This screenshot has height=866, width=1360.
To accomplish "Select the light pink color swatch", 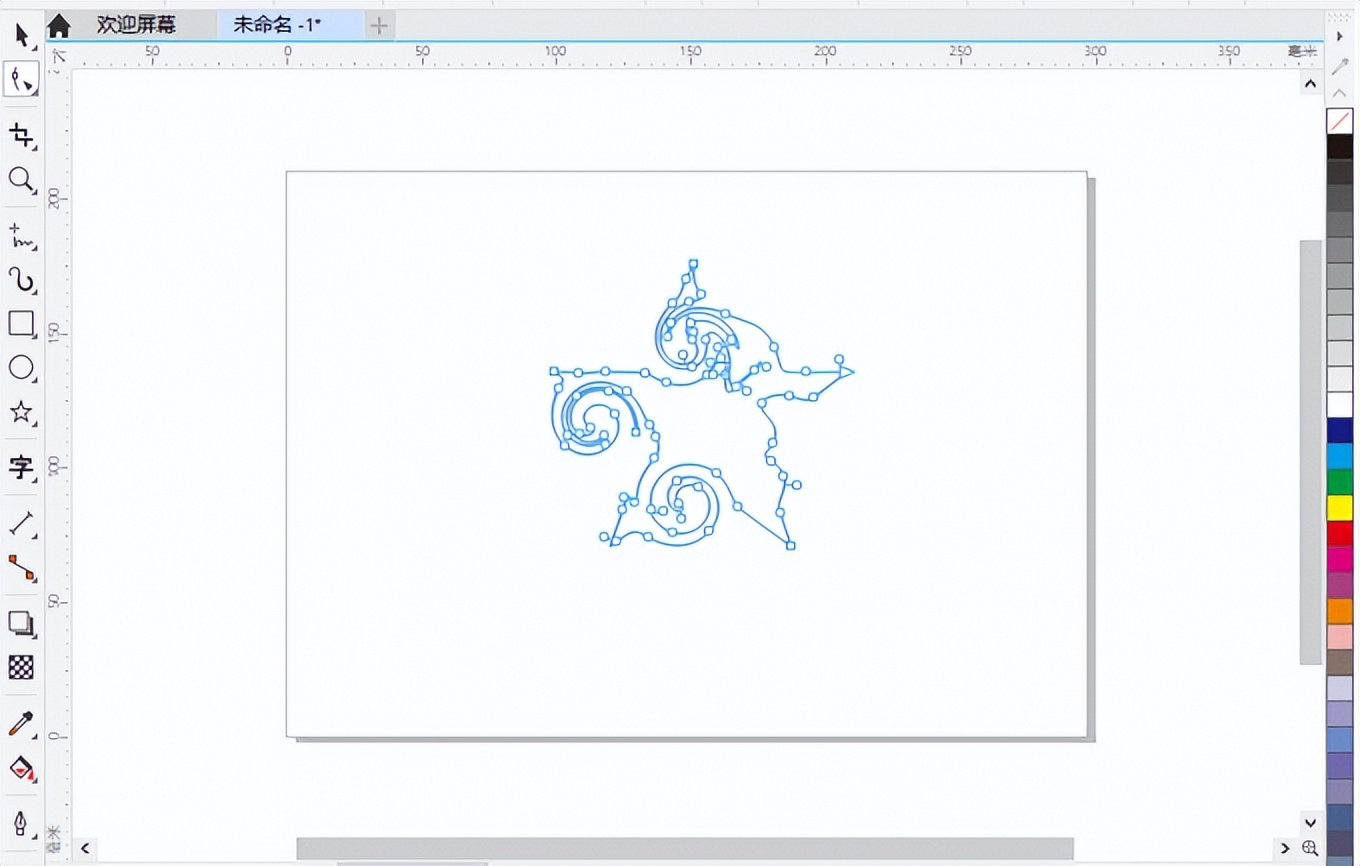I will coord(1340,637).
